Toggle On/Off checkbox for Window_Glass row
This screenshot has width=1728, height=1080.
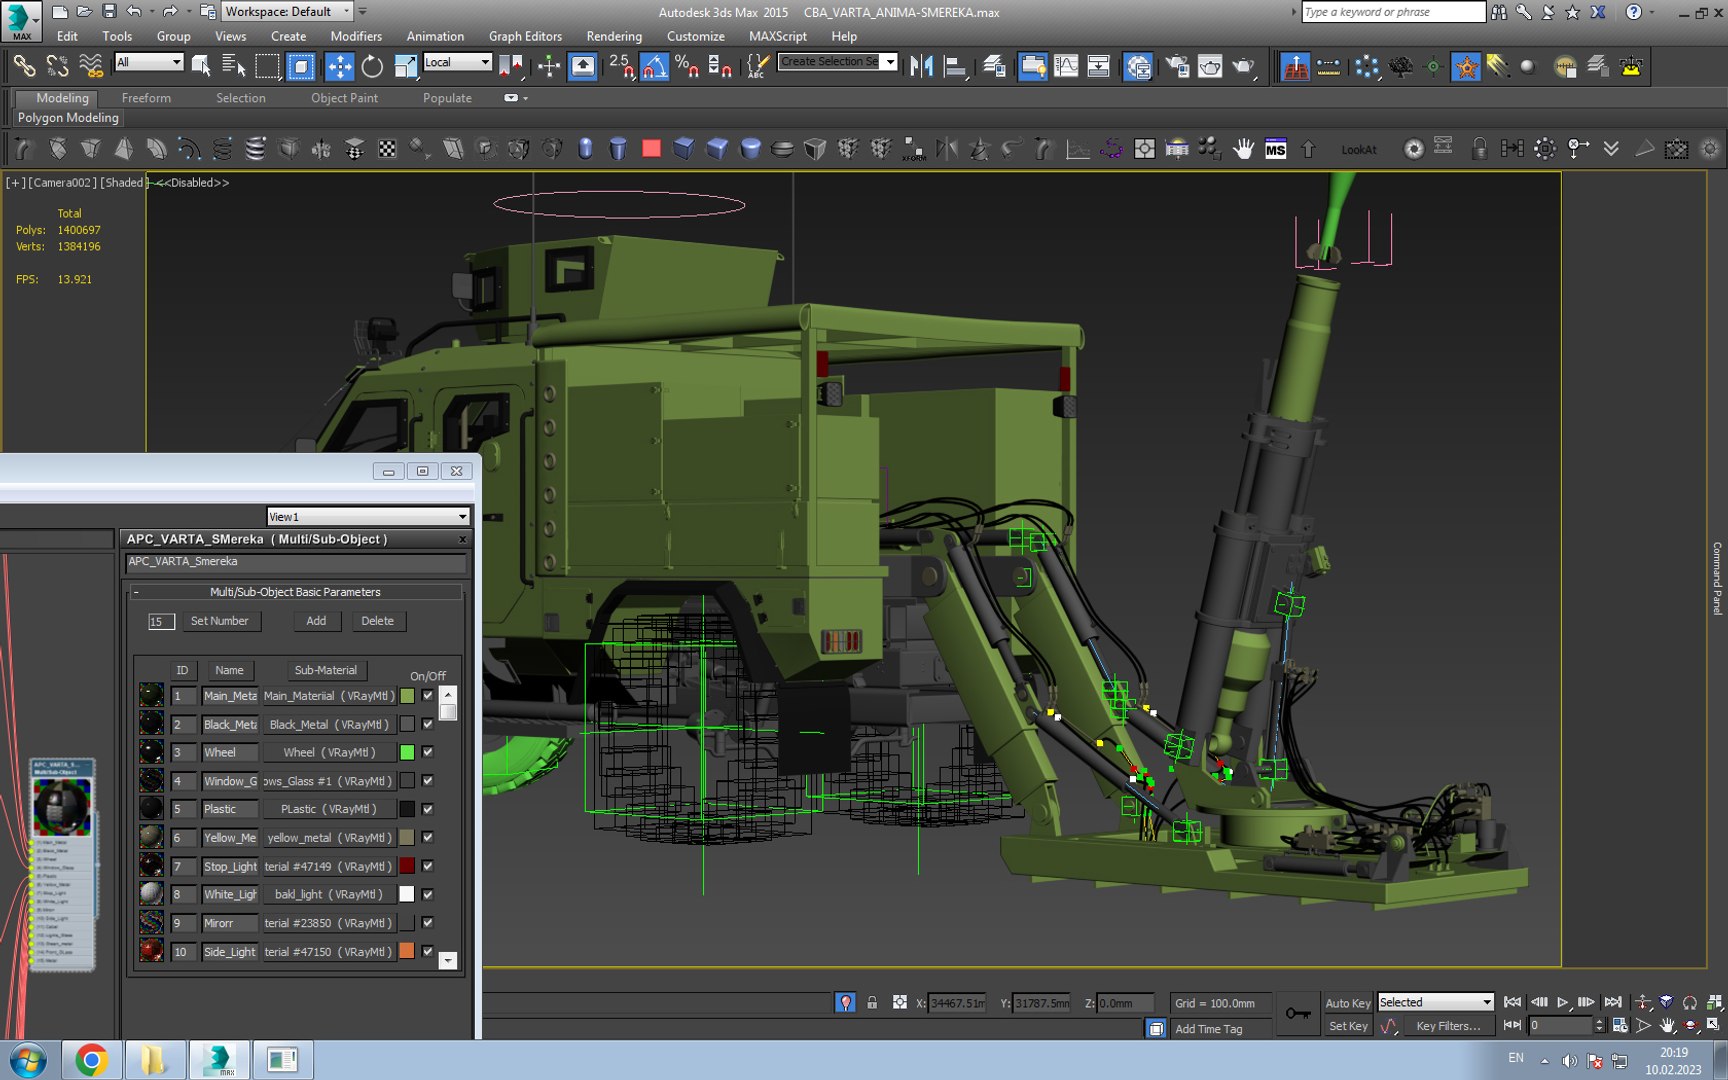pyautogui.click(x=428, y=781)
